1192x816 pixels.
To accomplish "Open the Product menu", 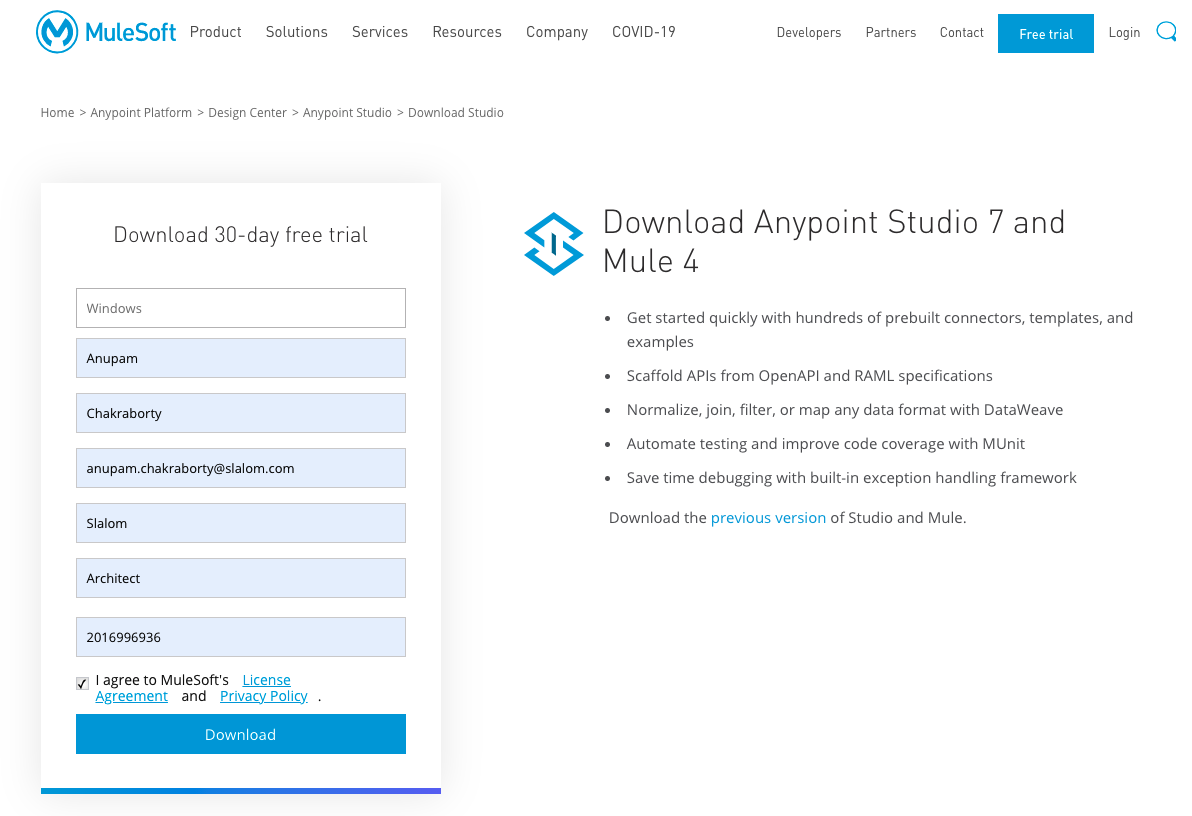I will 215,31.
